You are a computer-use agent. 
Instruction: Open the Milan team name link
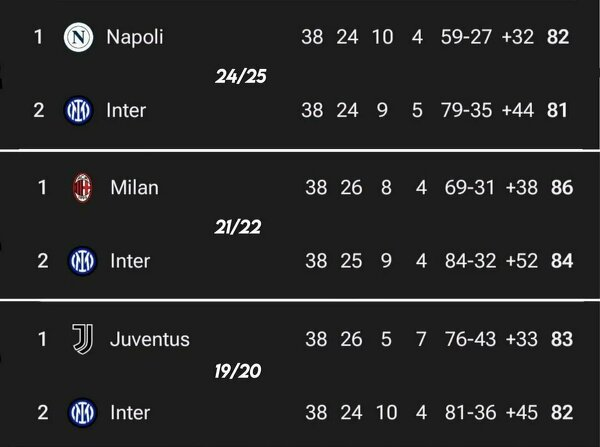click(134, 187)
